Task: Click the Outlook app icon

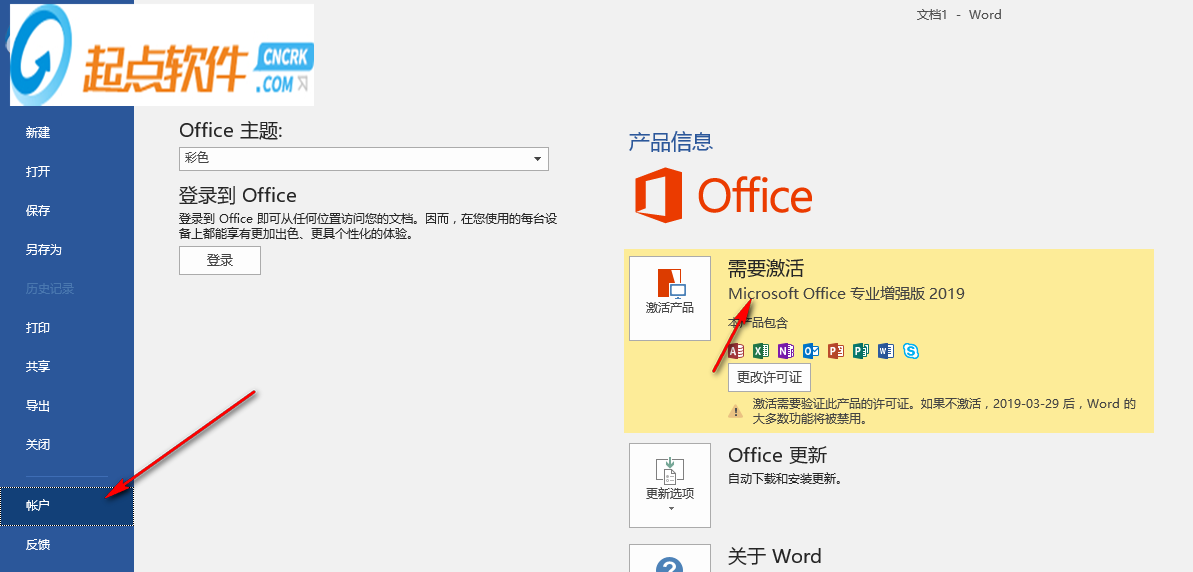Action: point(811,351)
